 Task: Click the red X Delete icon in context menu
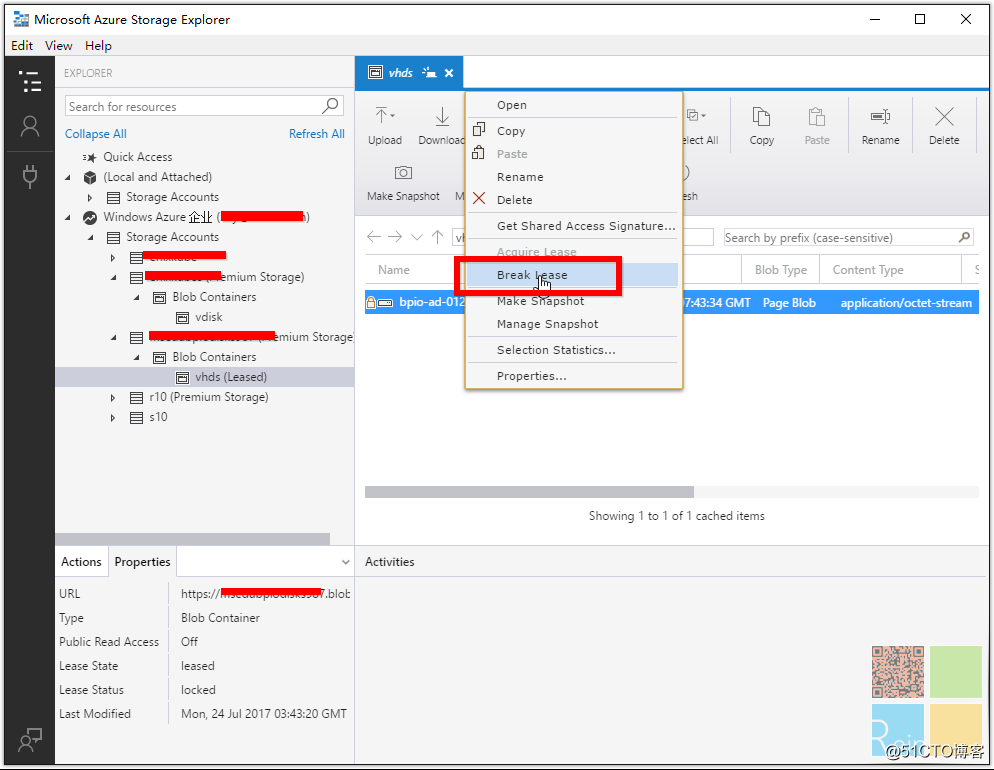[479, 199]
